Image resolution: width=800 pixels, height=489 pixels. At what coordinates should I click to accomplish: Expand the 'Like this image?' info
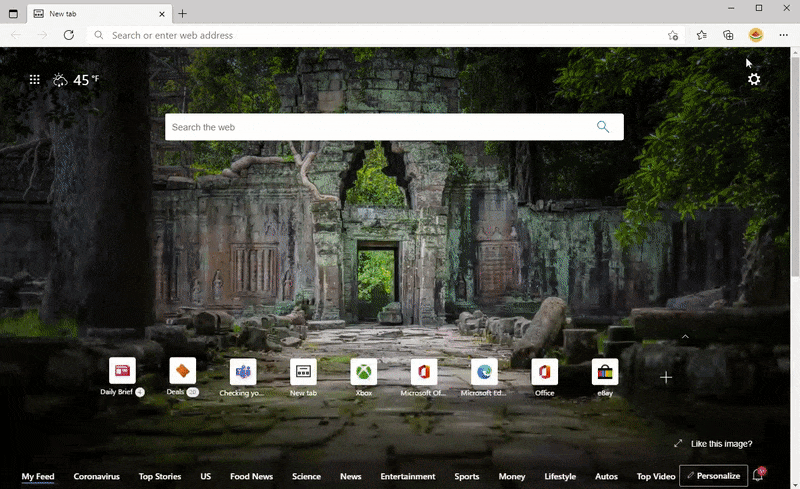712,444
